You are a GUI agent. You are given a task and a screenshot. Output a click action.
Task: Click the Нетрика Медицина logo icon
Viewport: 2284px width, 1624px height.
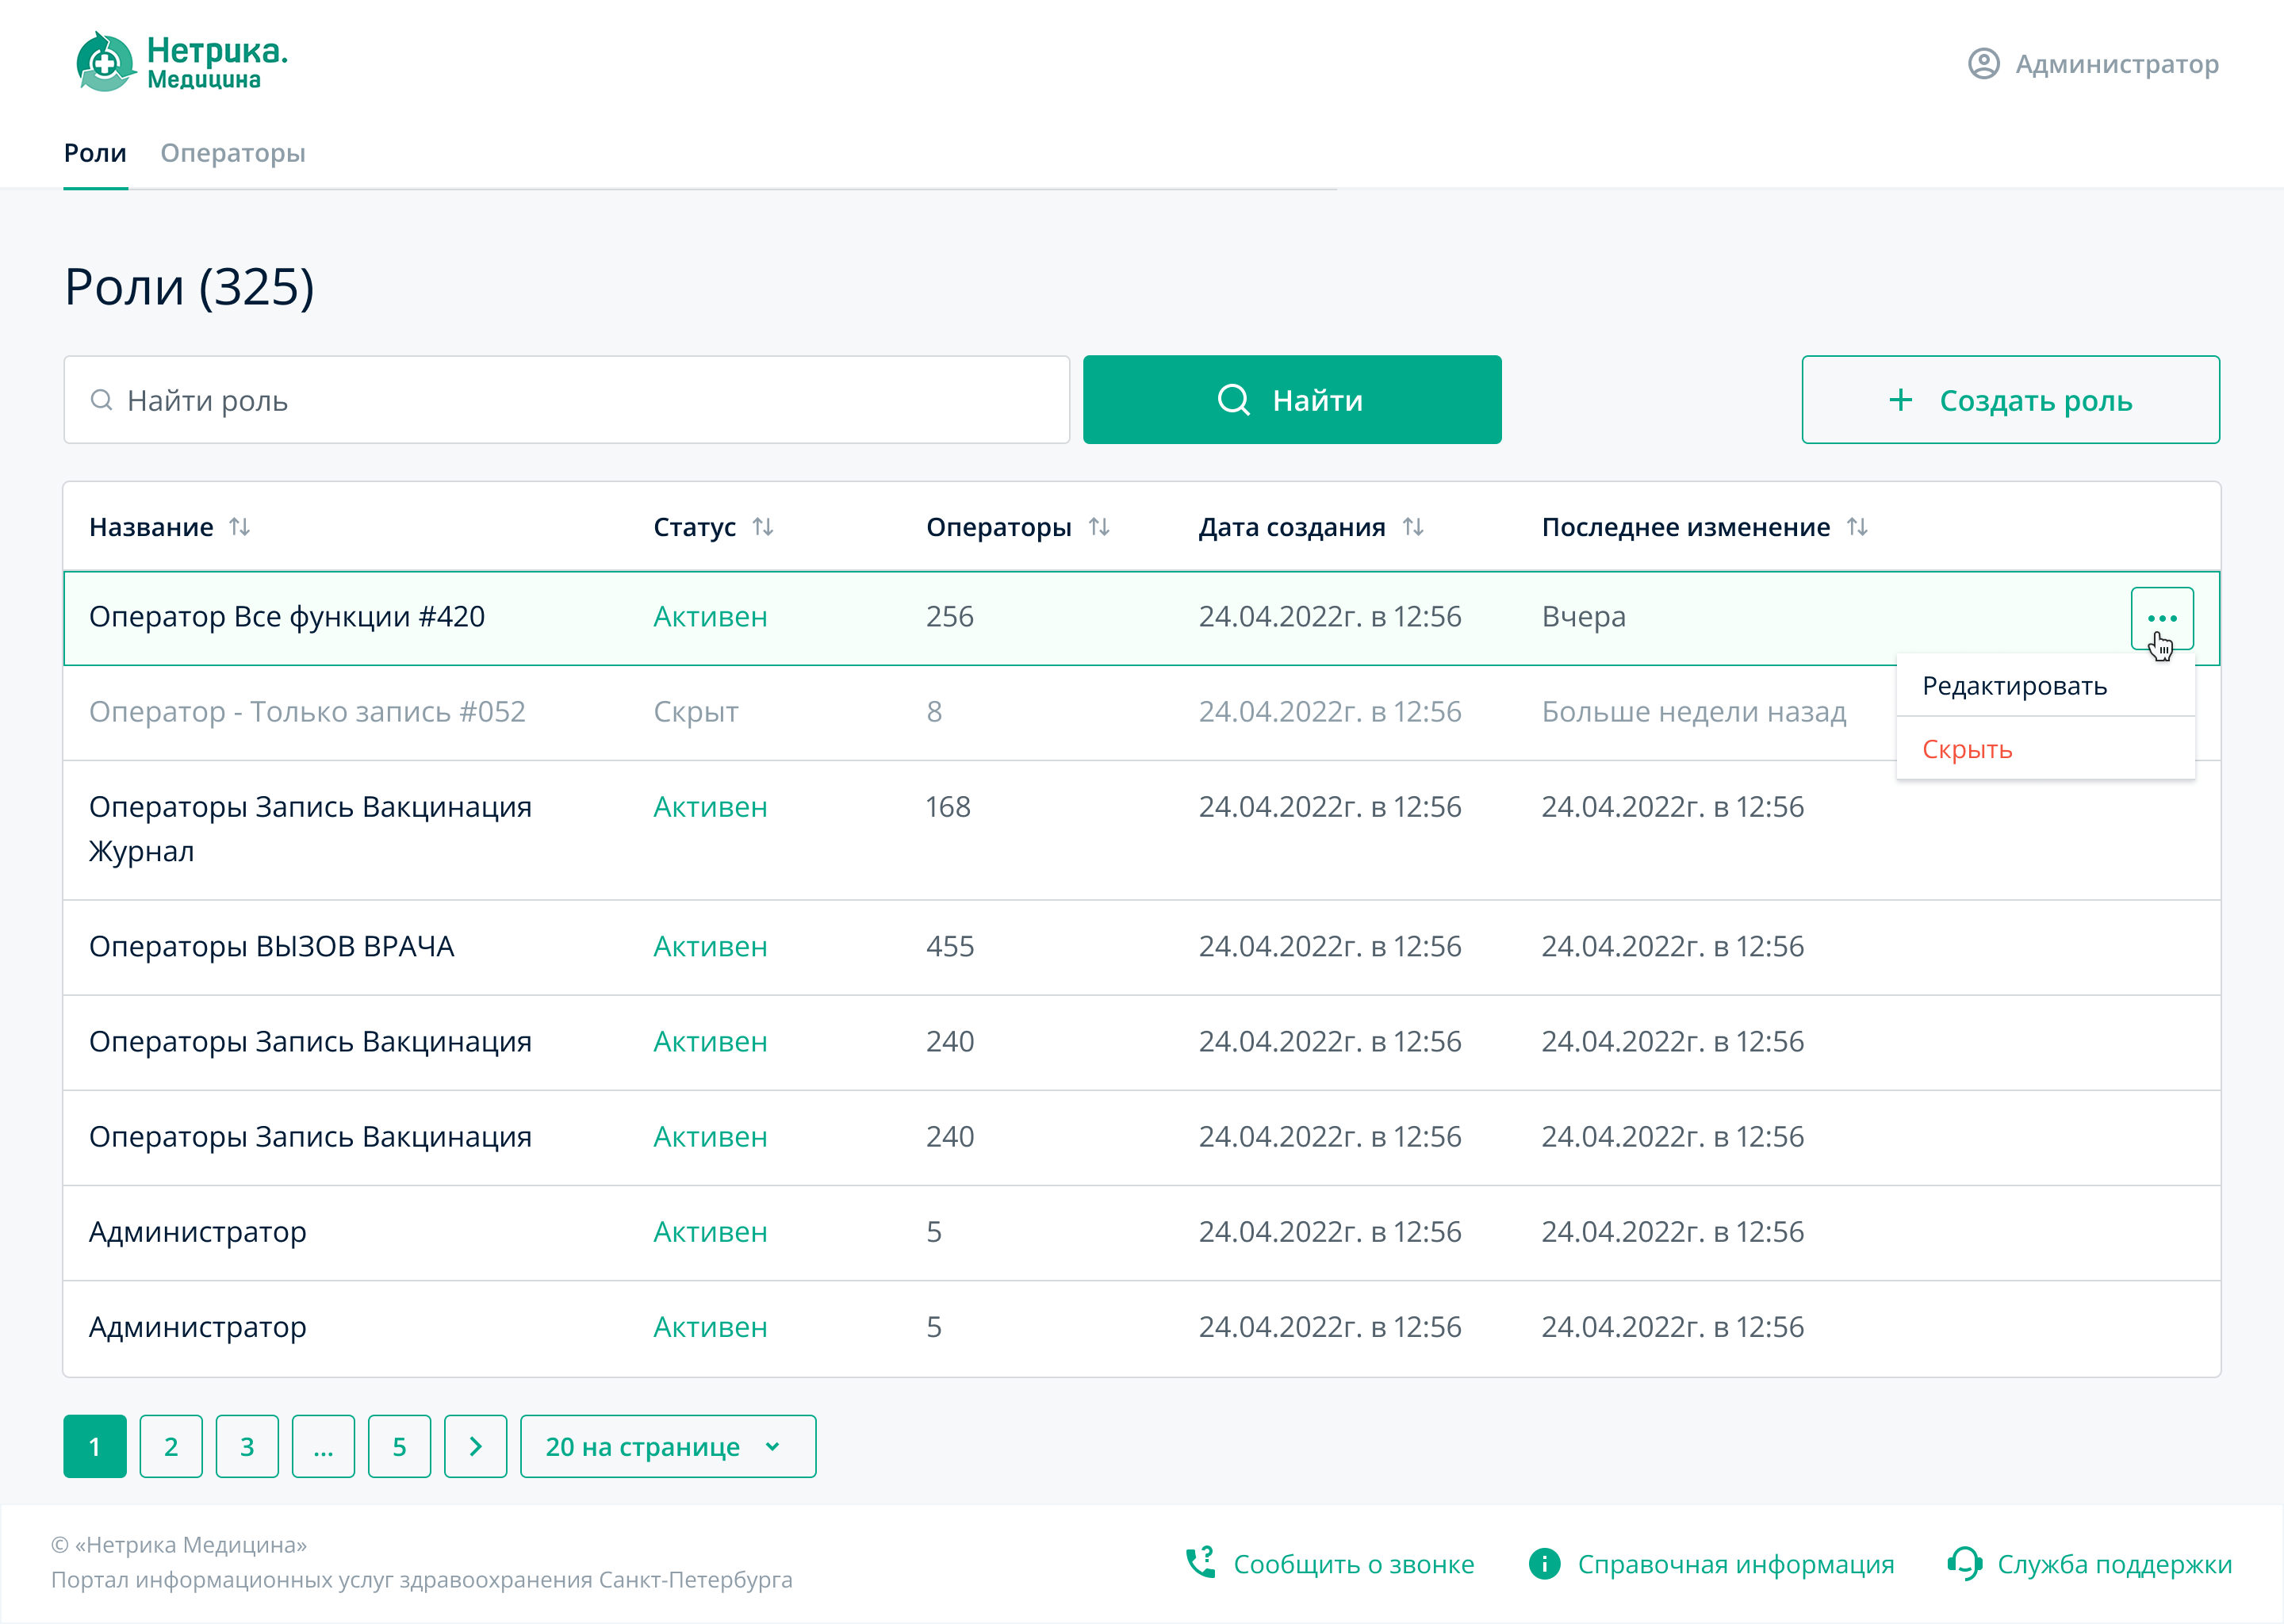tap(105, 62)
